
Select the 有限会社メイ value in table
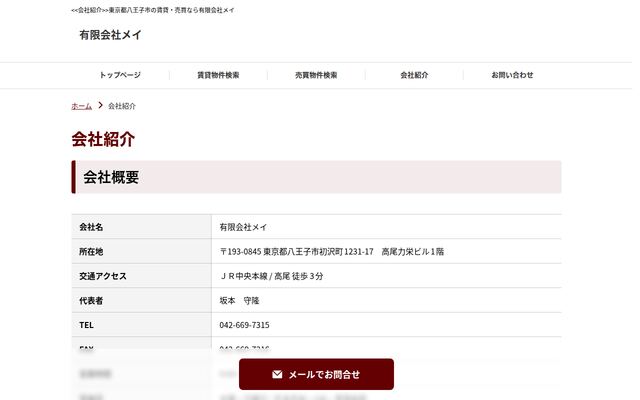(x=243, y=227)
